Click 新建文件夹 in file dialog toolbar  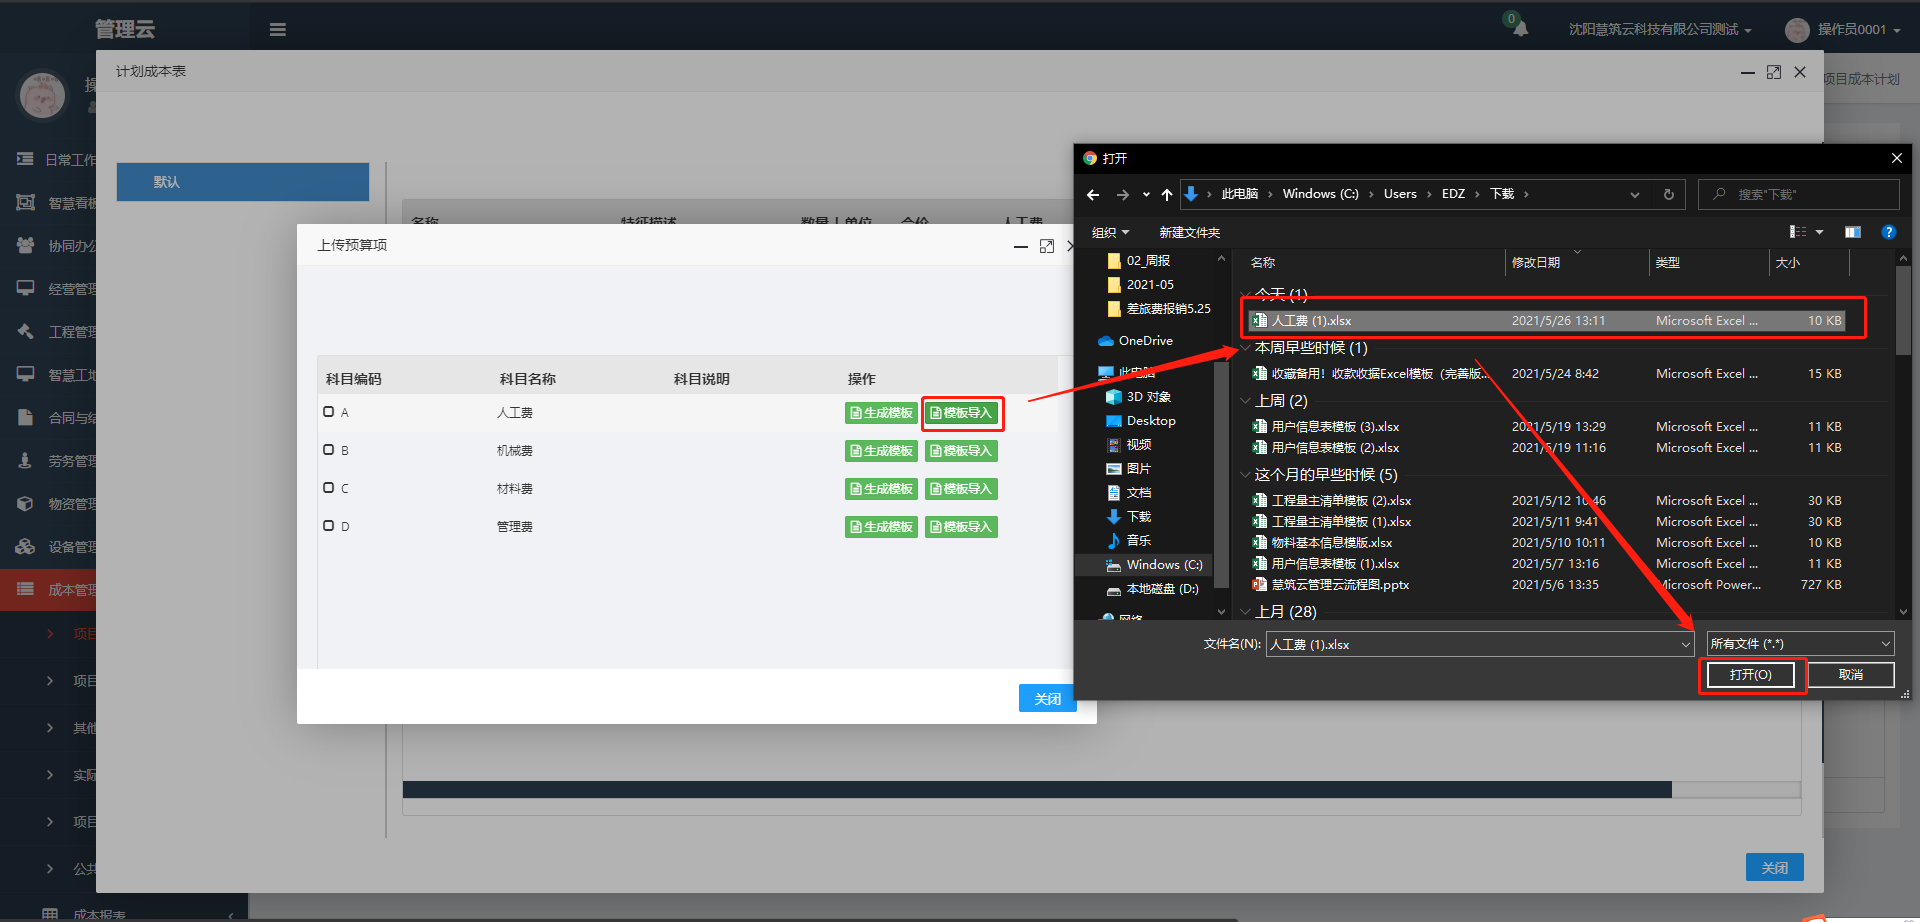1189,233
